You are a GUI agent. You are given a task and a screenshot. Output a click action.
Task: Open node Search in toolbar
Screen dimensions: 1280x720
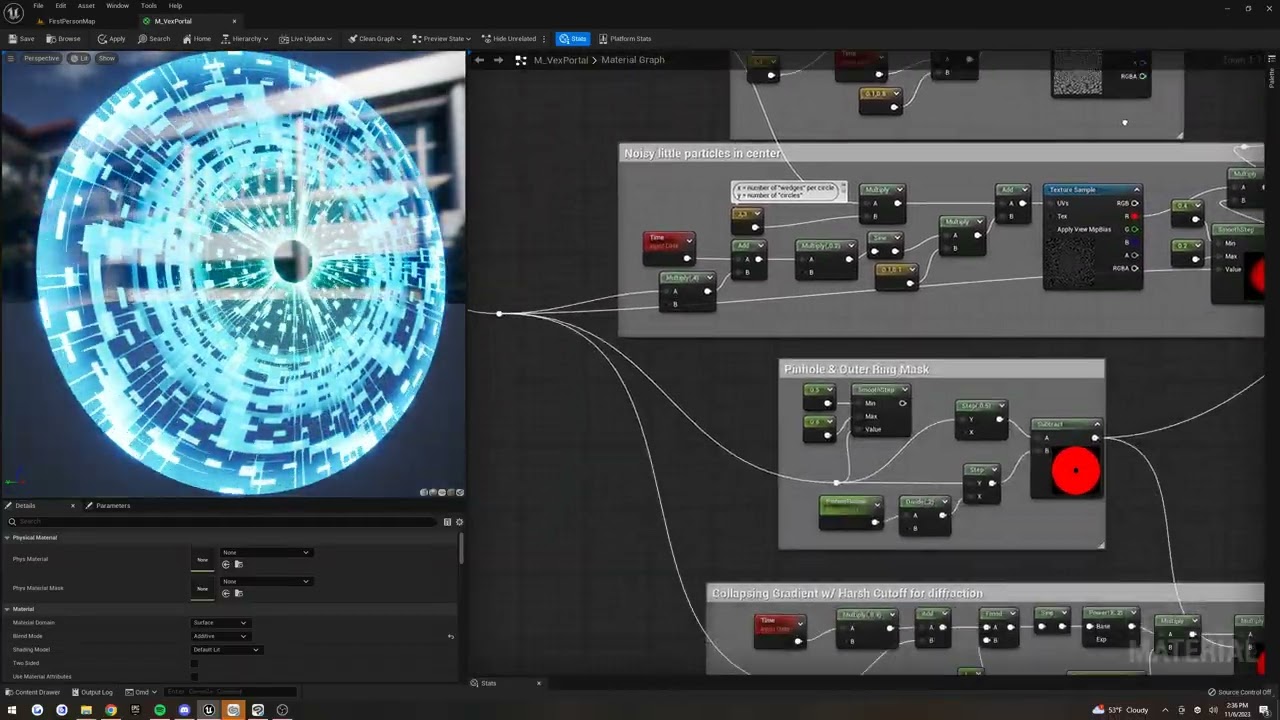pyautogui.click(x=154, y=39)
